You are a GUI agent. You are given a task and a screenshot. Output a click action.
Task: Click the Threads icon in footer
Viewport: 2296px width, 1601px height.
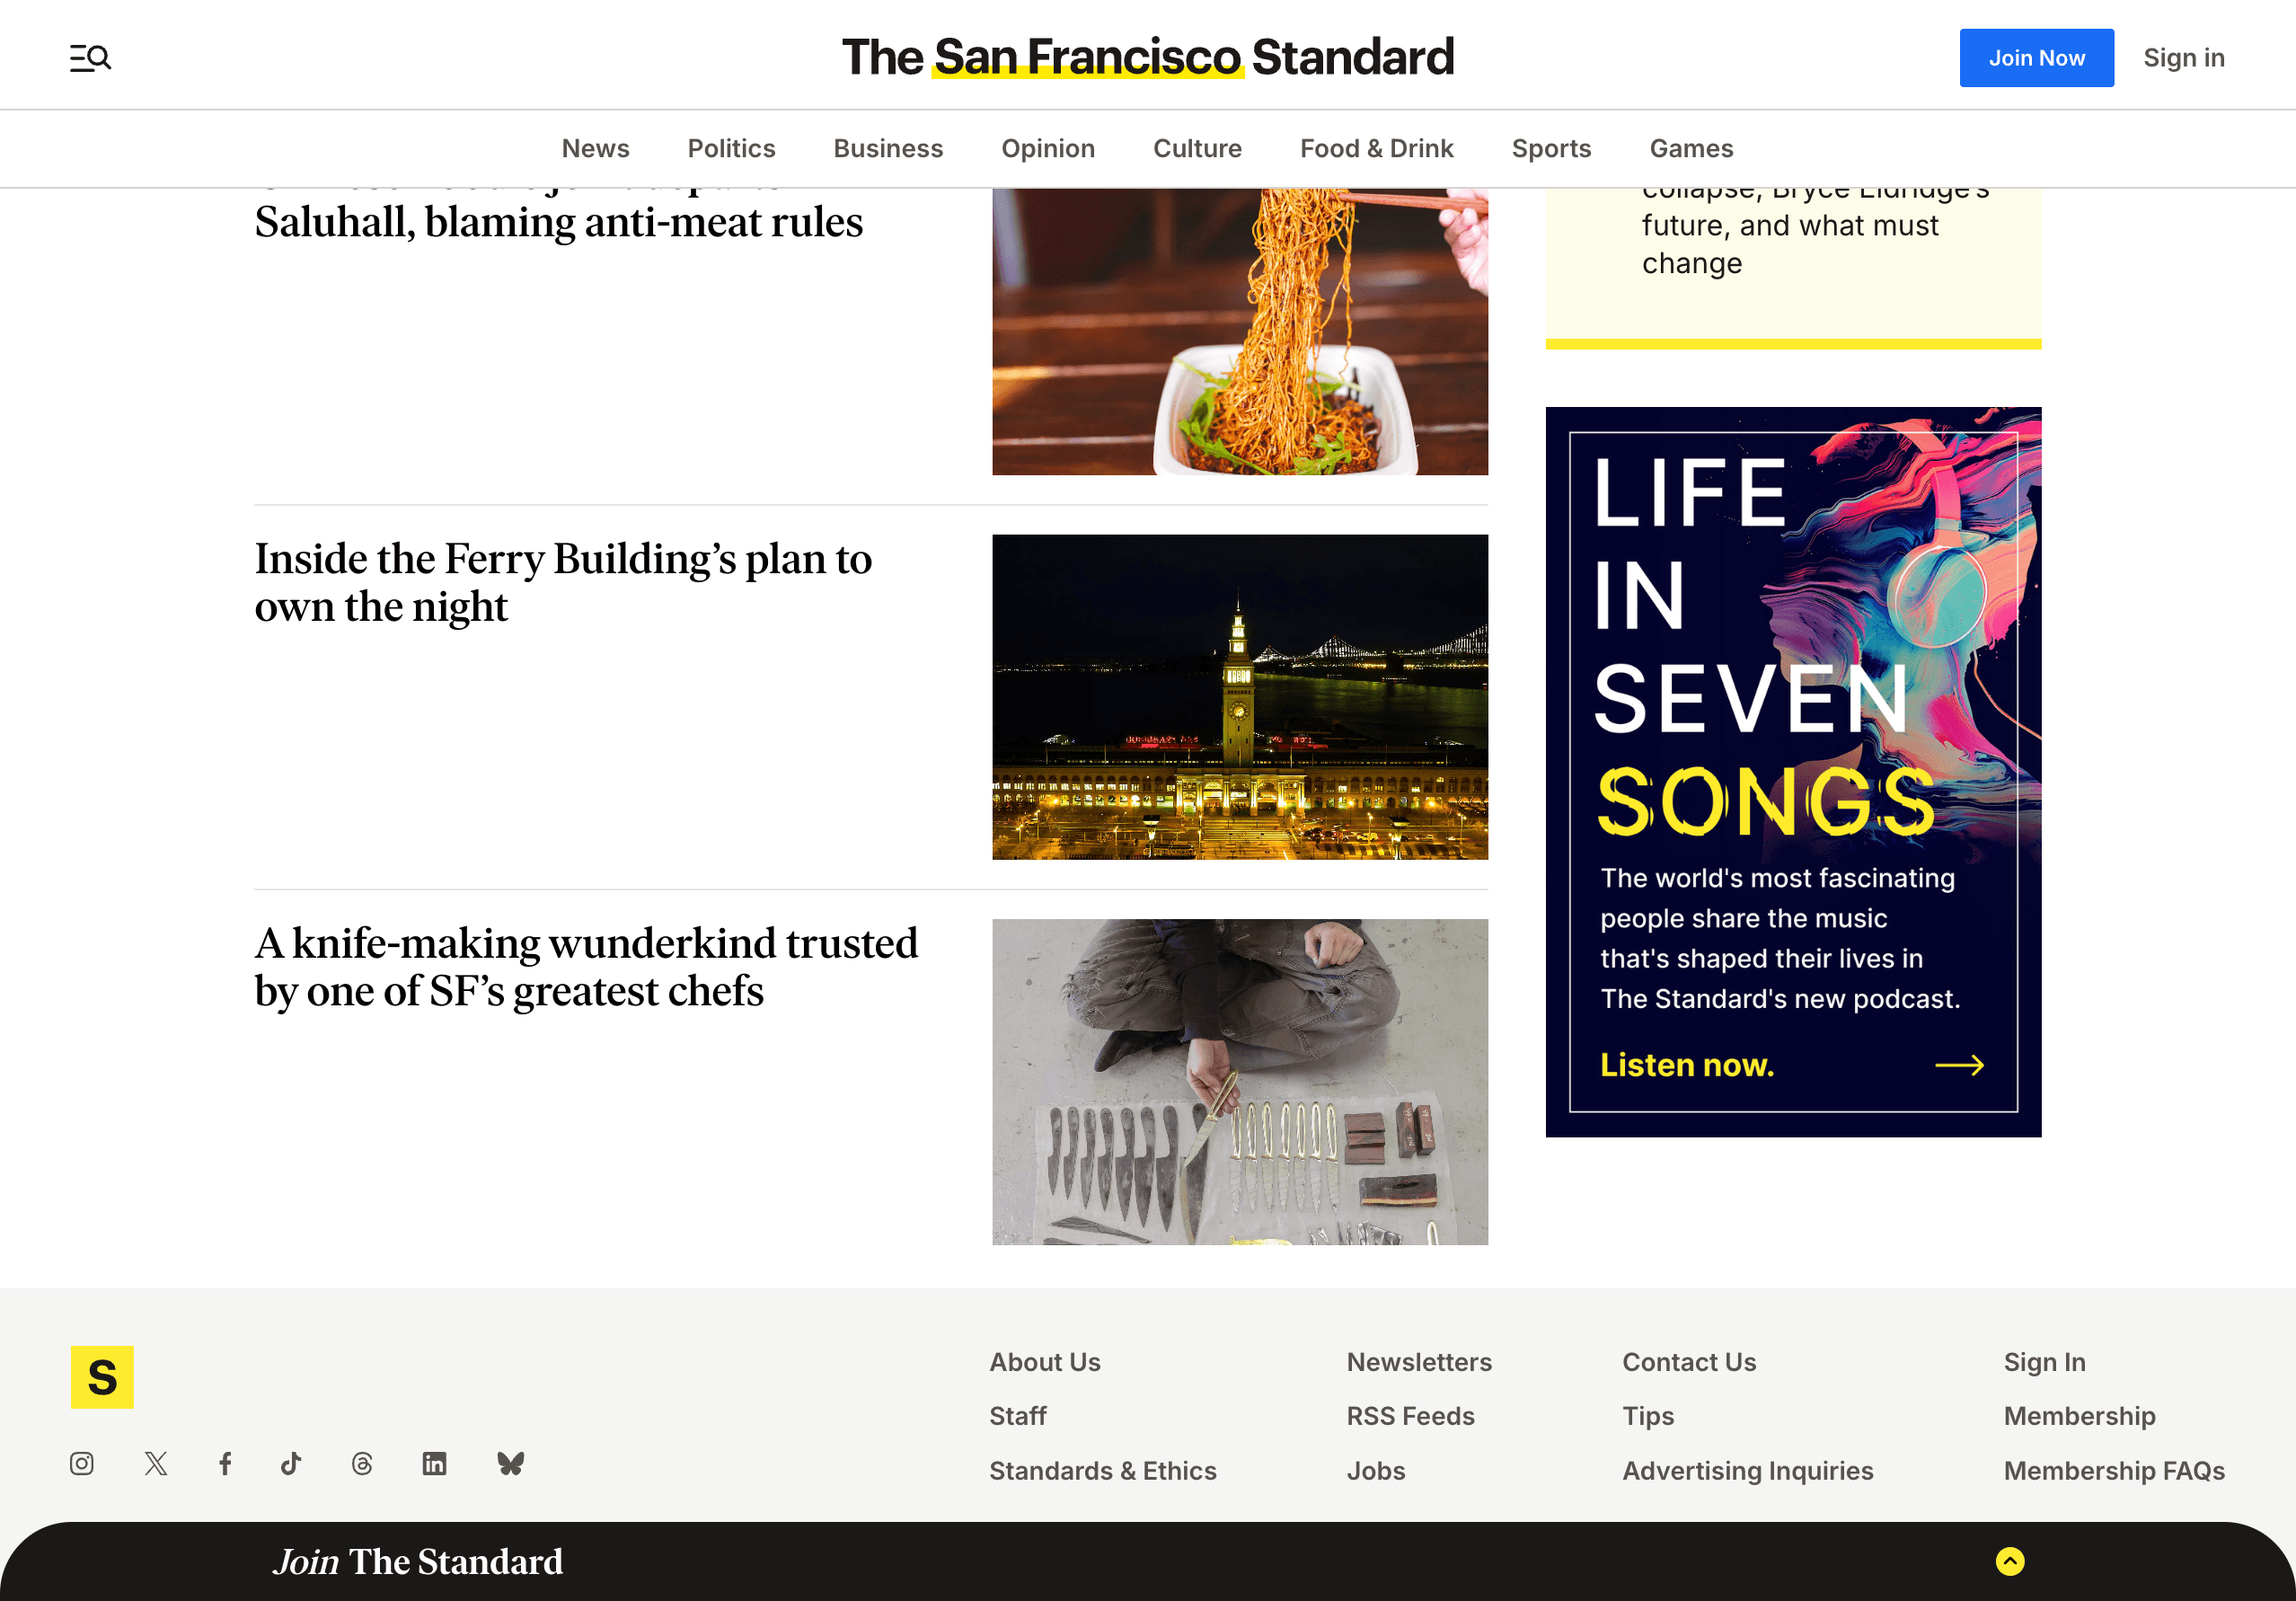[x=362, y=1464]
